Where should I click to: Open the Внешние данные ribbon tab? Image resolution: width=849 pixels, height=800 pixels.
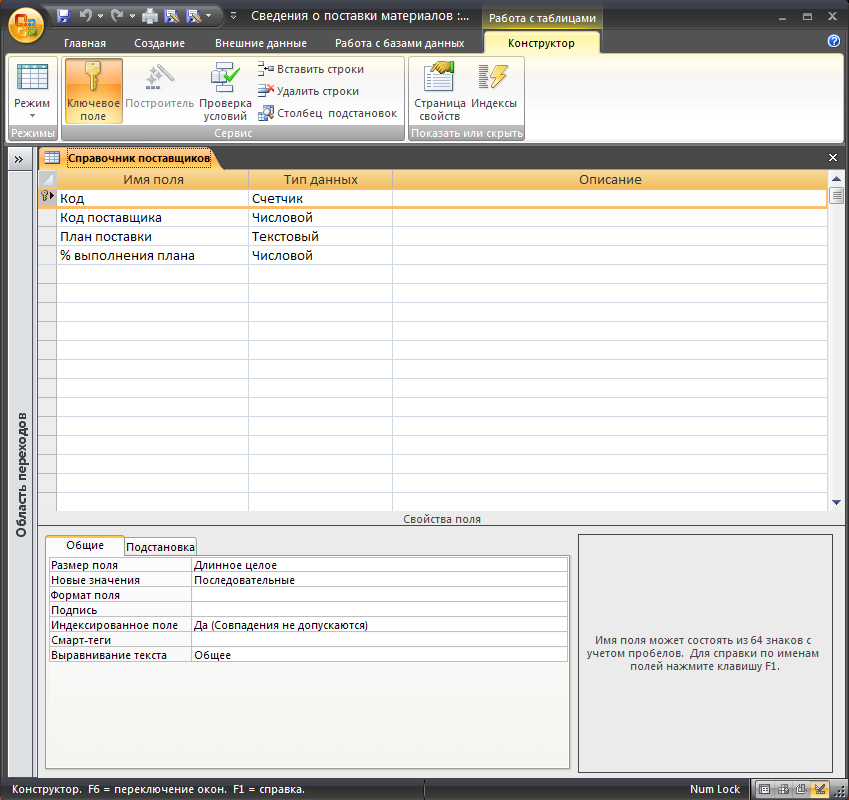[260, 43]
